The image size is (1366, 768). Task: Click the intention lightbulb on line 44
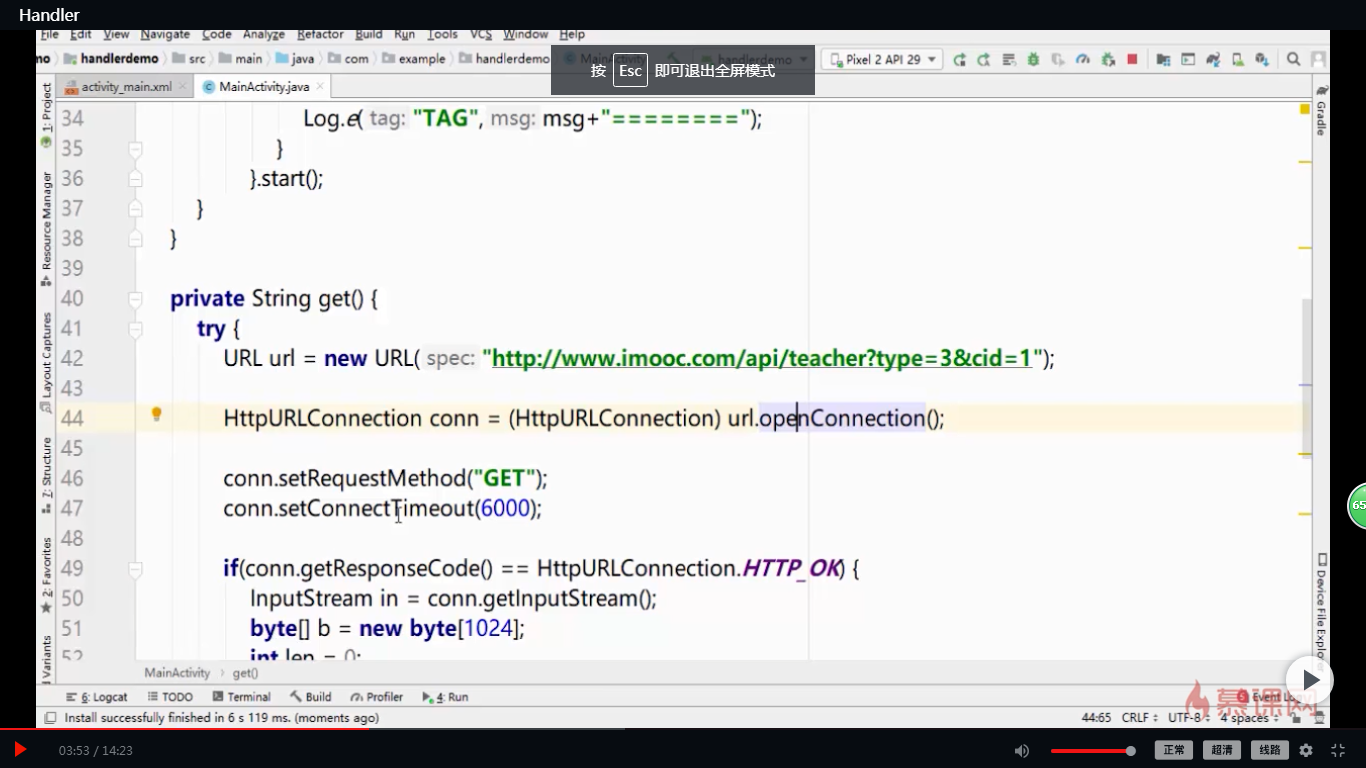pyautogui.click(x=156, y=414)
